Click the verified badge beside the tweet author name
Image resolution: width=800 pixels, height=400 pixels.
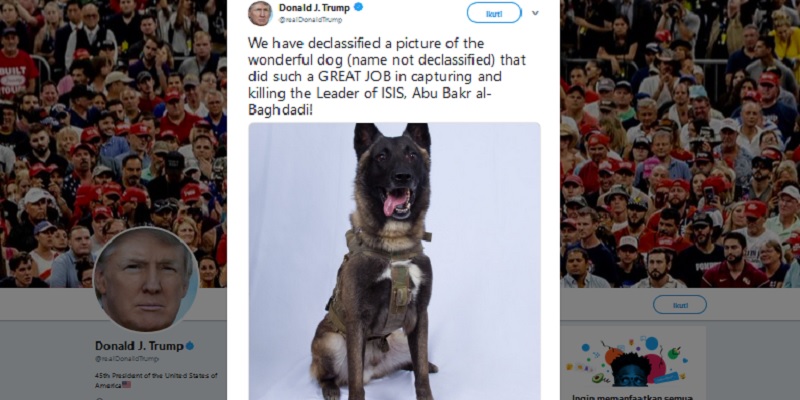tap(359, 7)
